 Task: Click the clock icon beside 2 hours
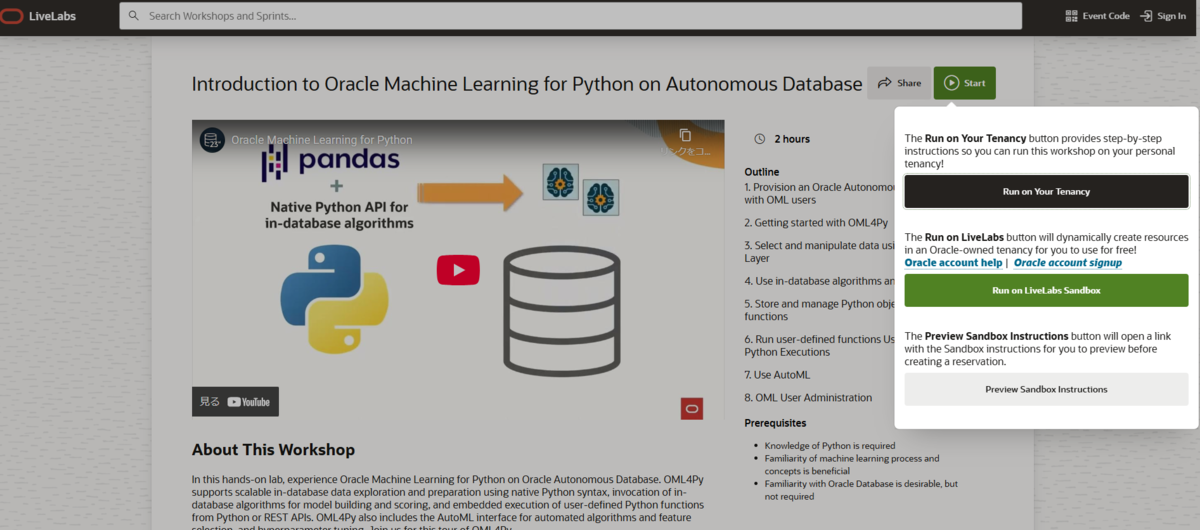pyautogui.click(x=759, y=139)
